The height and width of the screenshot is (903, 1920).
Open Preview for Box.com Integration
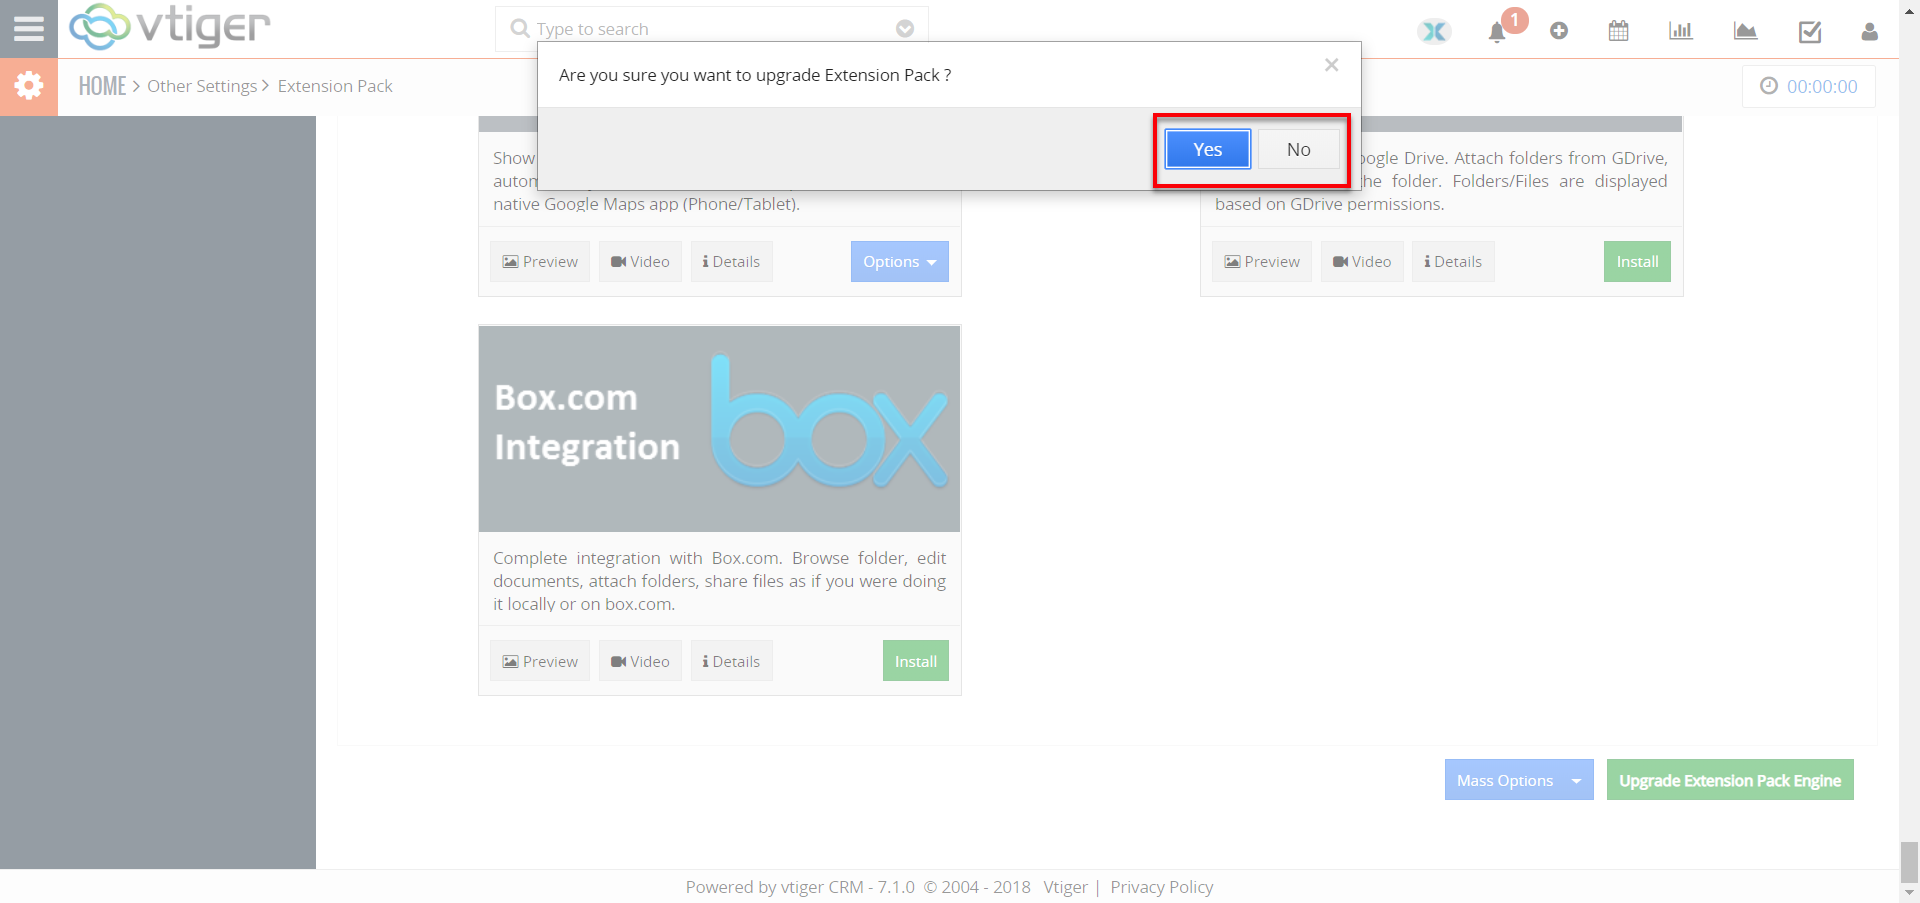(x=540, y=661)
